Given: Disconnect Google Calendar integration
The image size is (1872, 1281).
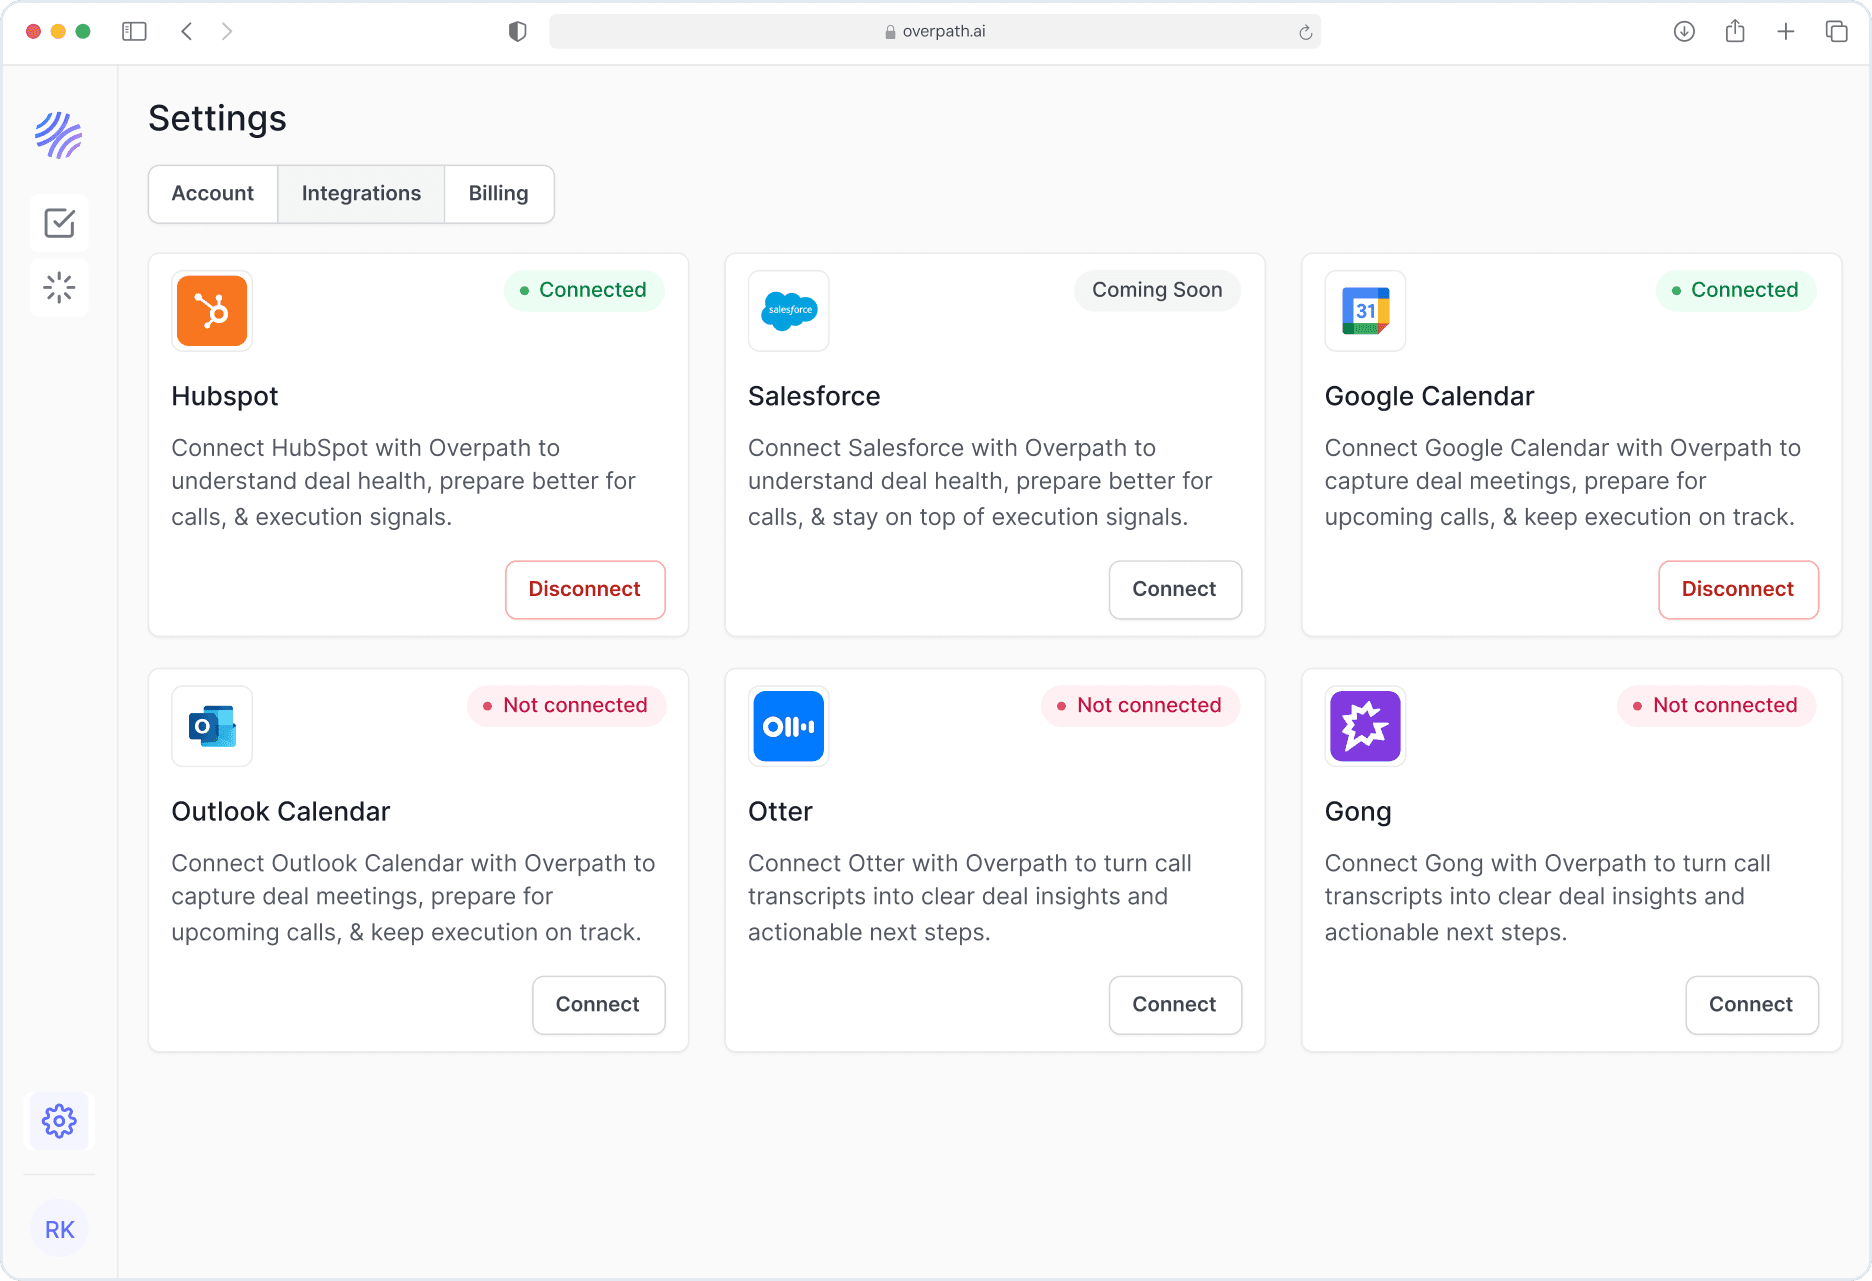Looking at the screenshot, I should pos(1738,590).
